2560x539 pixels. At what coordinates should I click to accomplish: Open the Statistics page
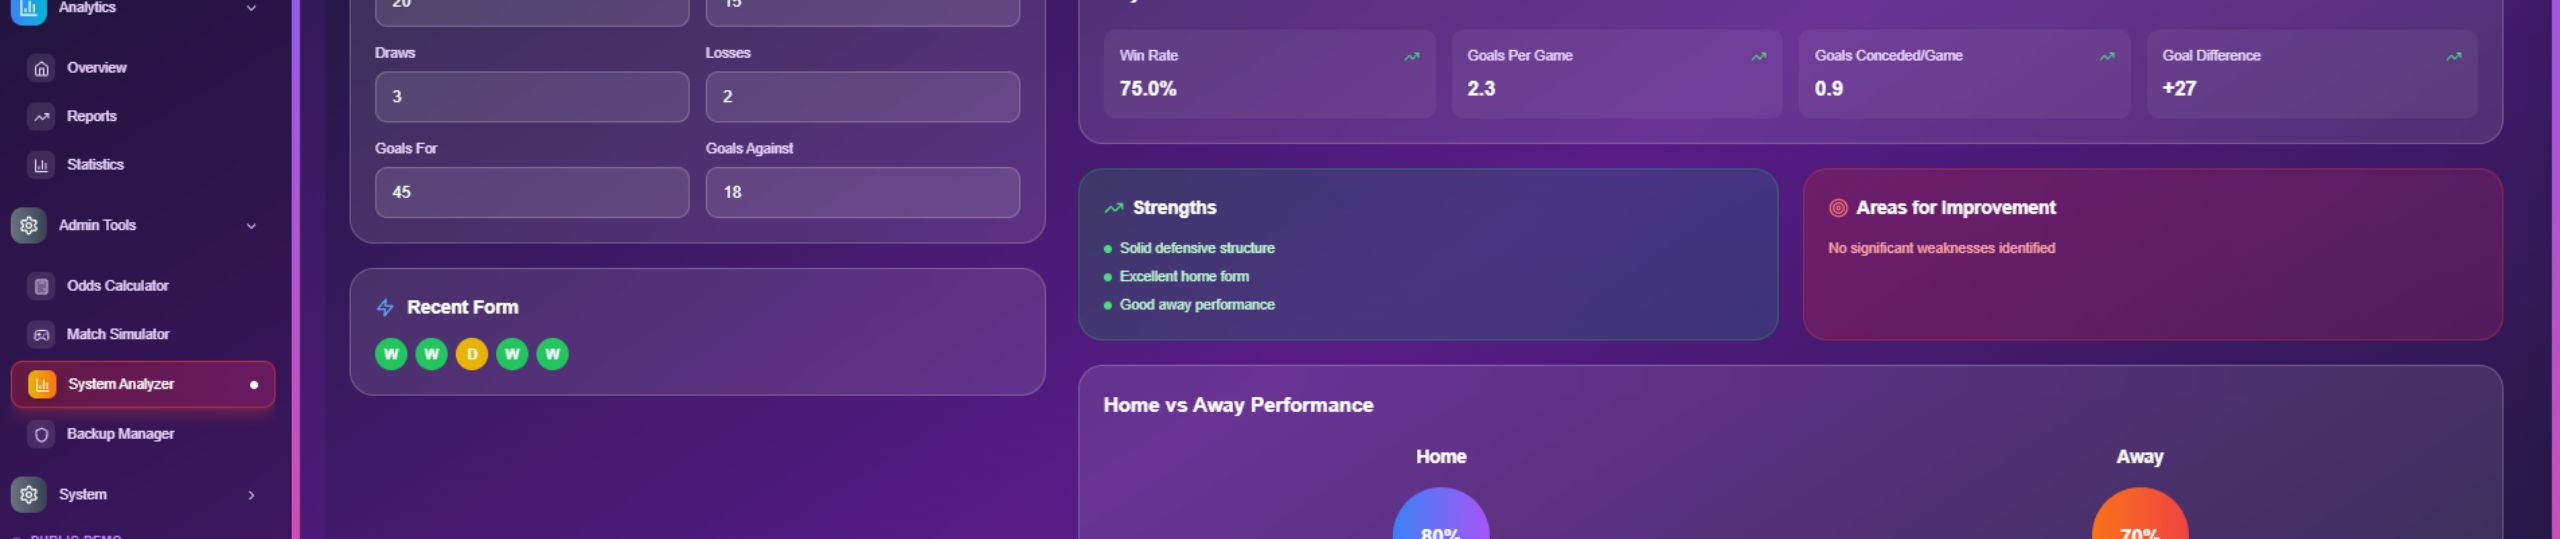tap(95, 164)
